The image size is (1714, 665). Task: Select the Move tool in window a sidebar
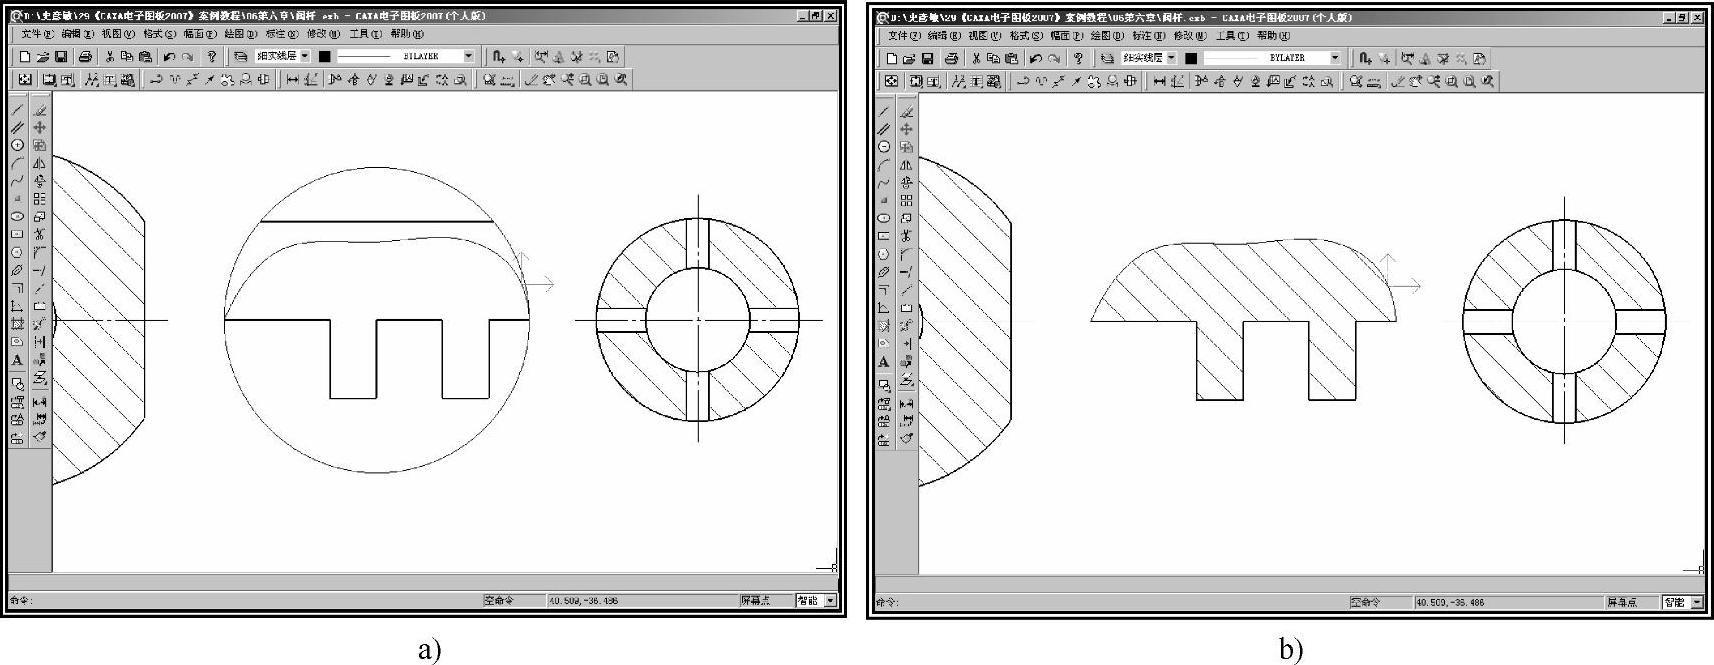click(39, 127)
